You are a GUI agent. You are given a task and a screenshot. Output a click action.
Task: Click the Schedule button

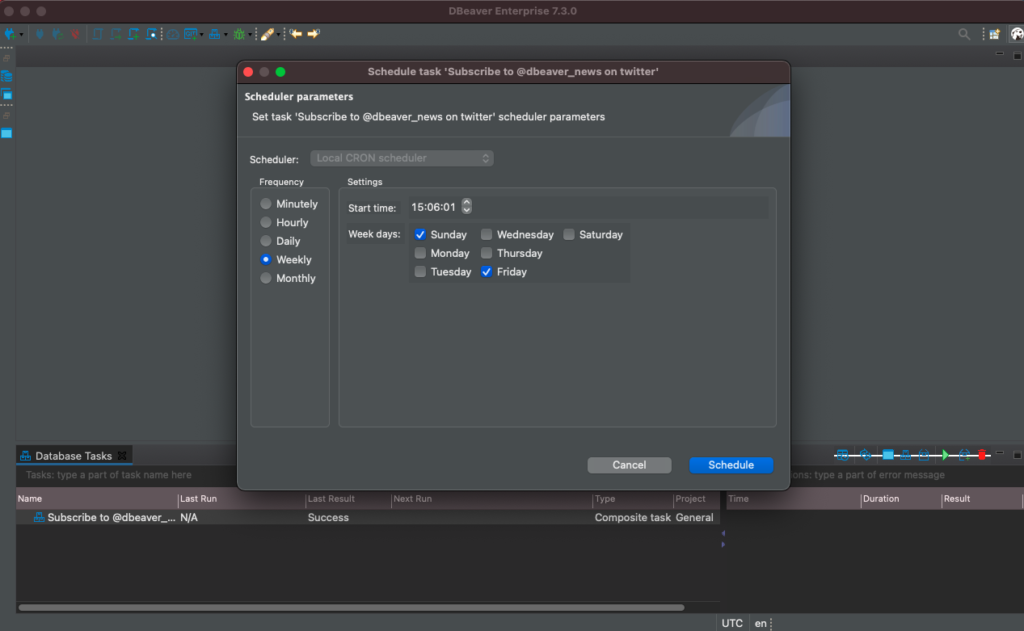point(731,465)
